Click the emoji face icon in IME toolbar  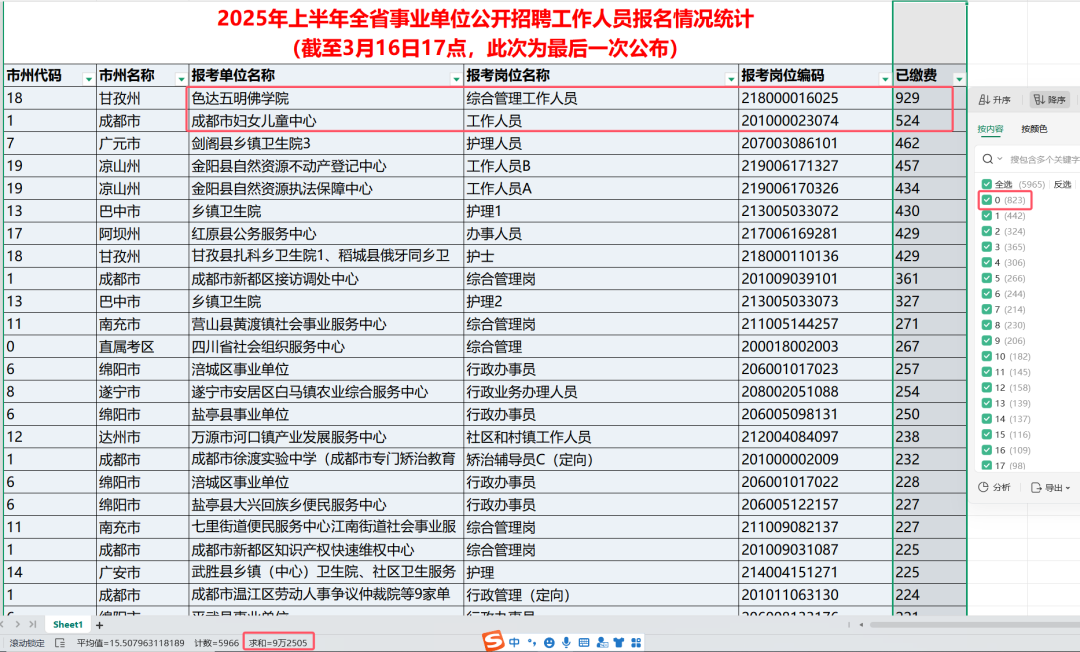coord(548,642)
